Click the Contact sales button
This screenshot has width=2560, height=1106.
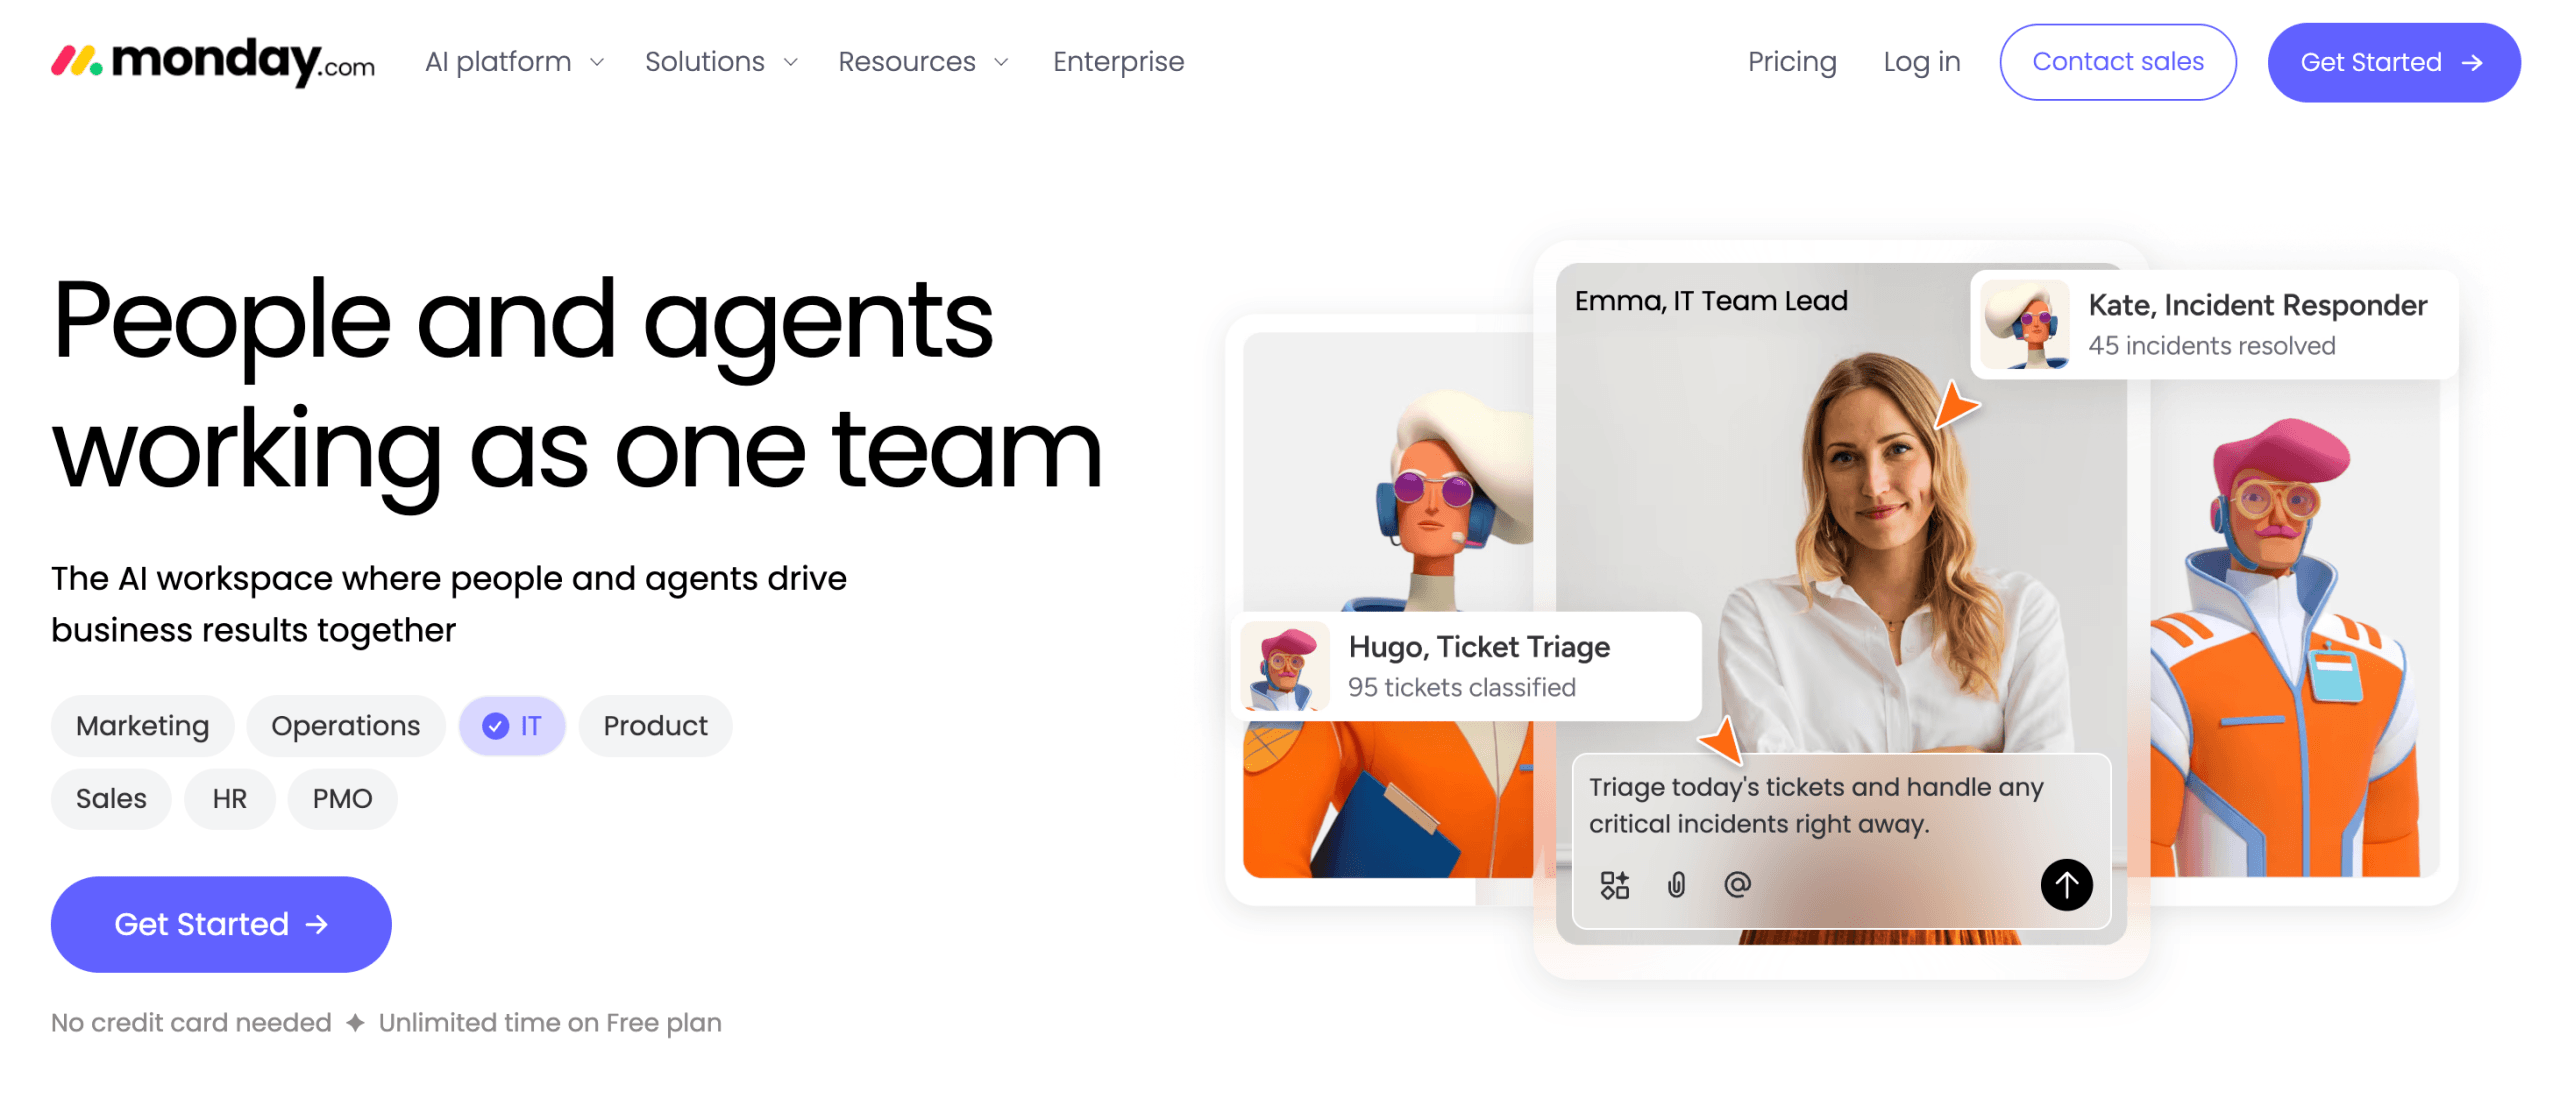coord(2117,62)
